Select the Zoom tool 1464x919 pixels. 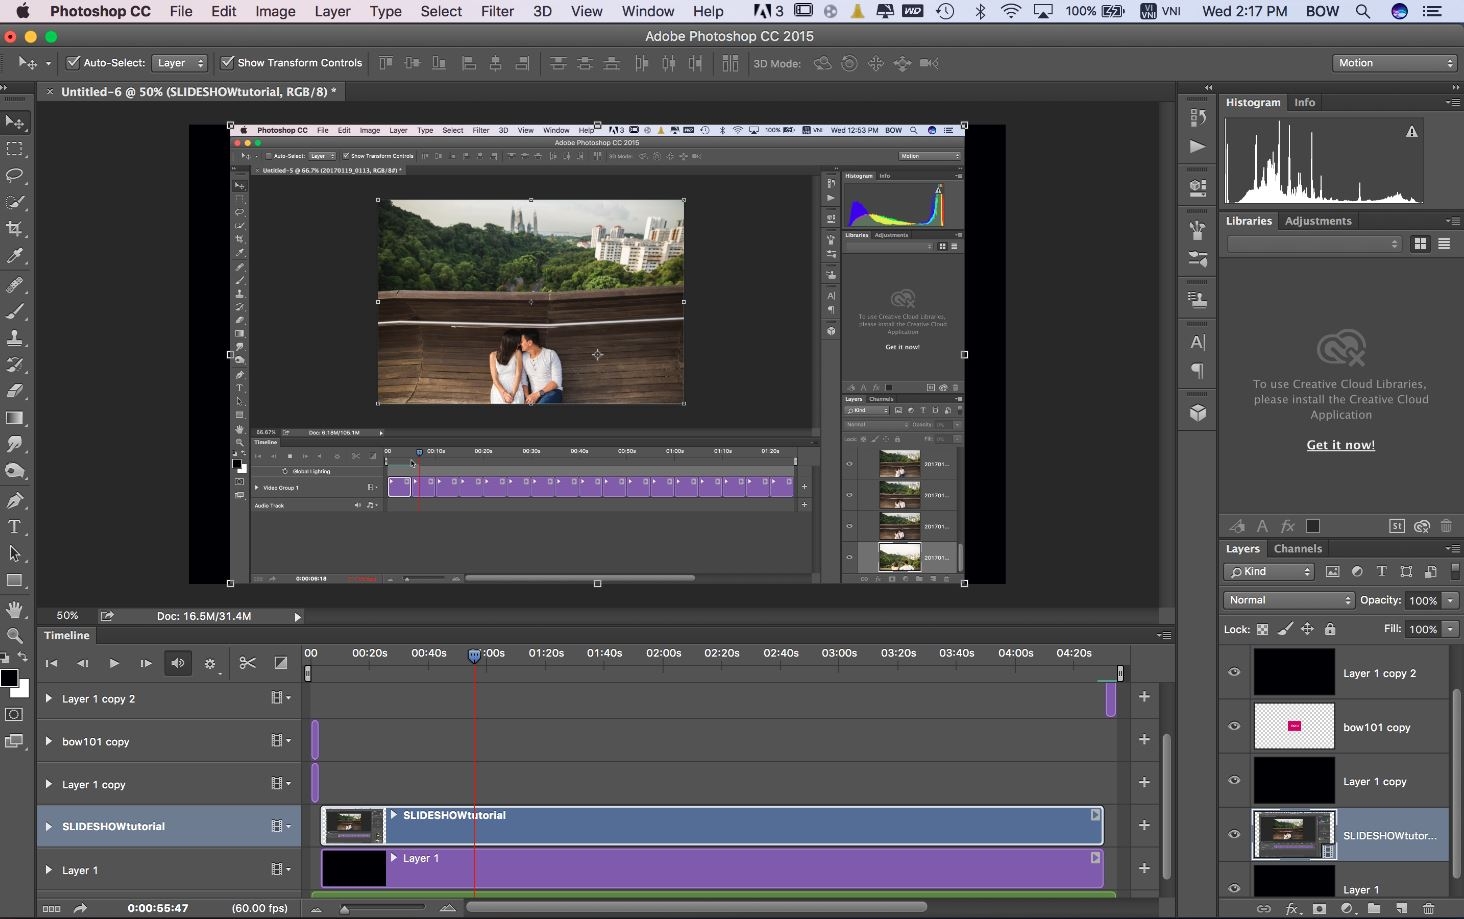click(15, 636)
